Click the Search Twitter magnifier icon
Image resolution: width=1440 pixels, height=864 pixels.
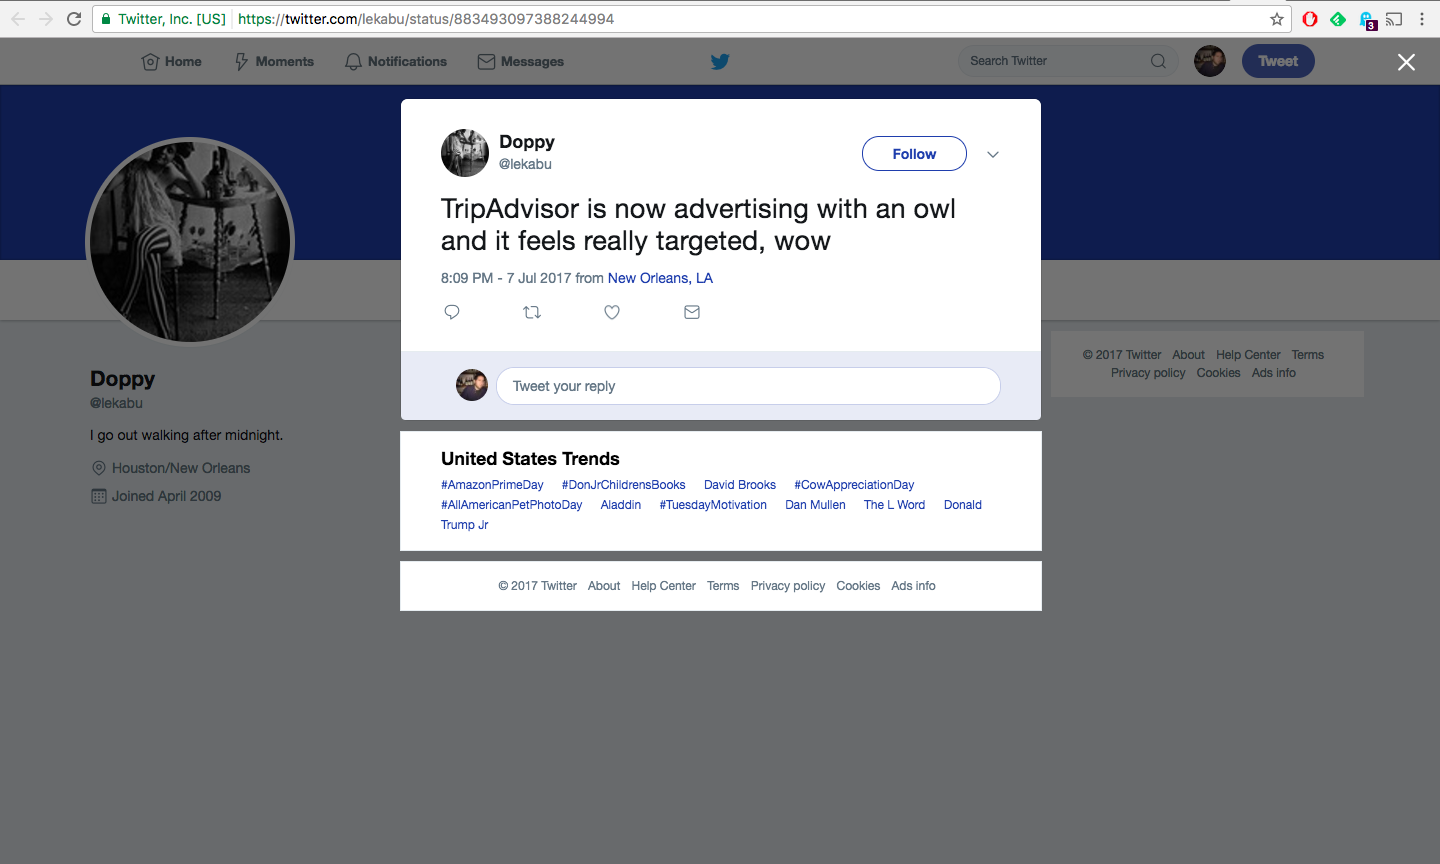tap(1158, 61)
